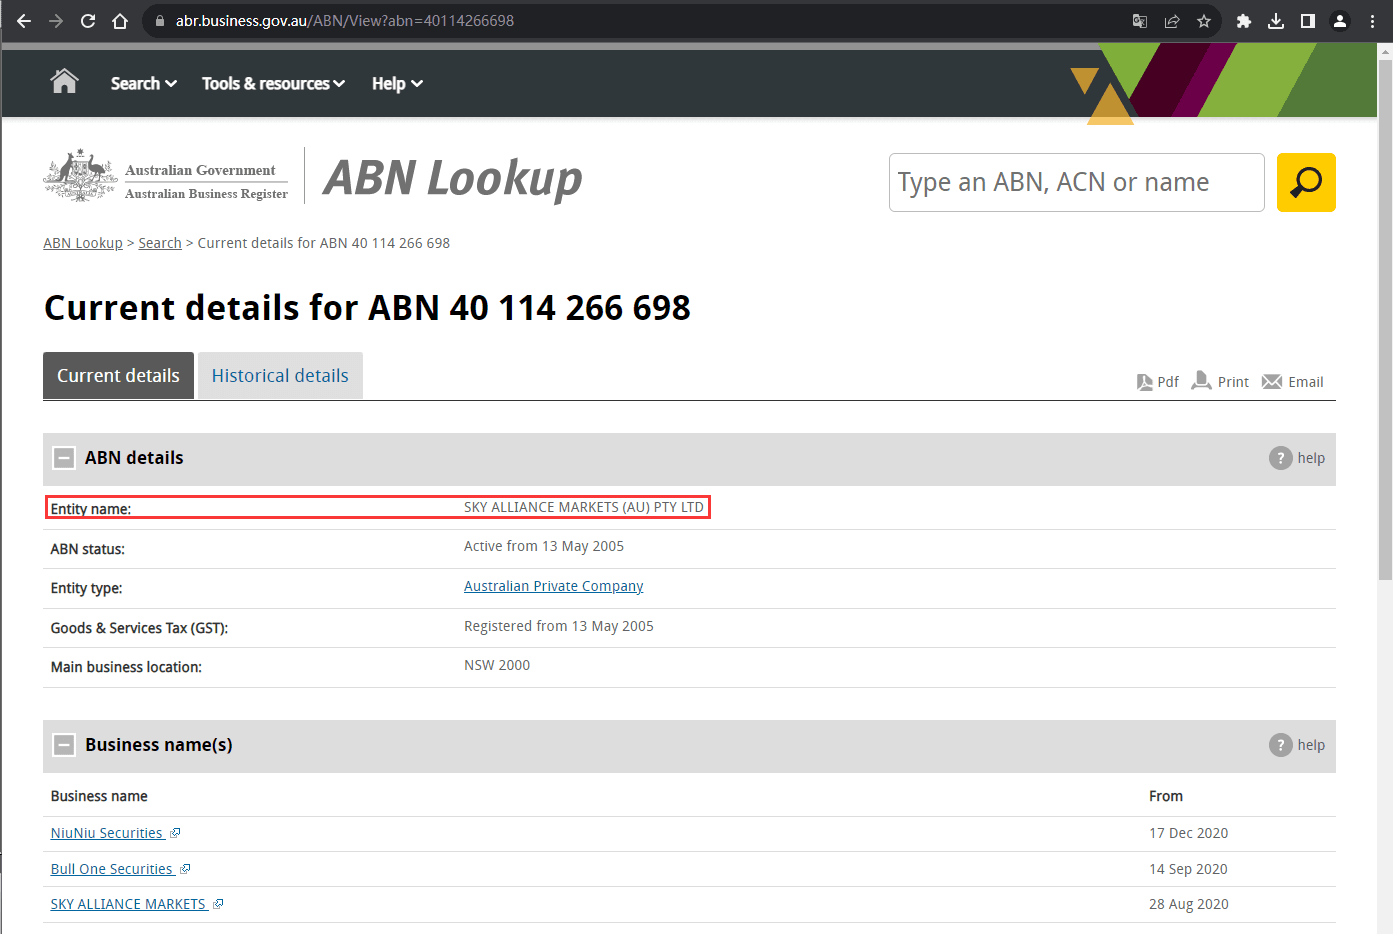Collapse the Business name(s) section
The image size is (1393, 934).
(64, 745)
